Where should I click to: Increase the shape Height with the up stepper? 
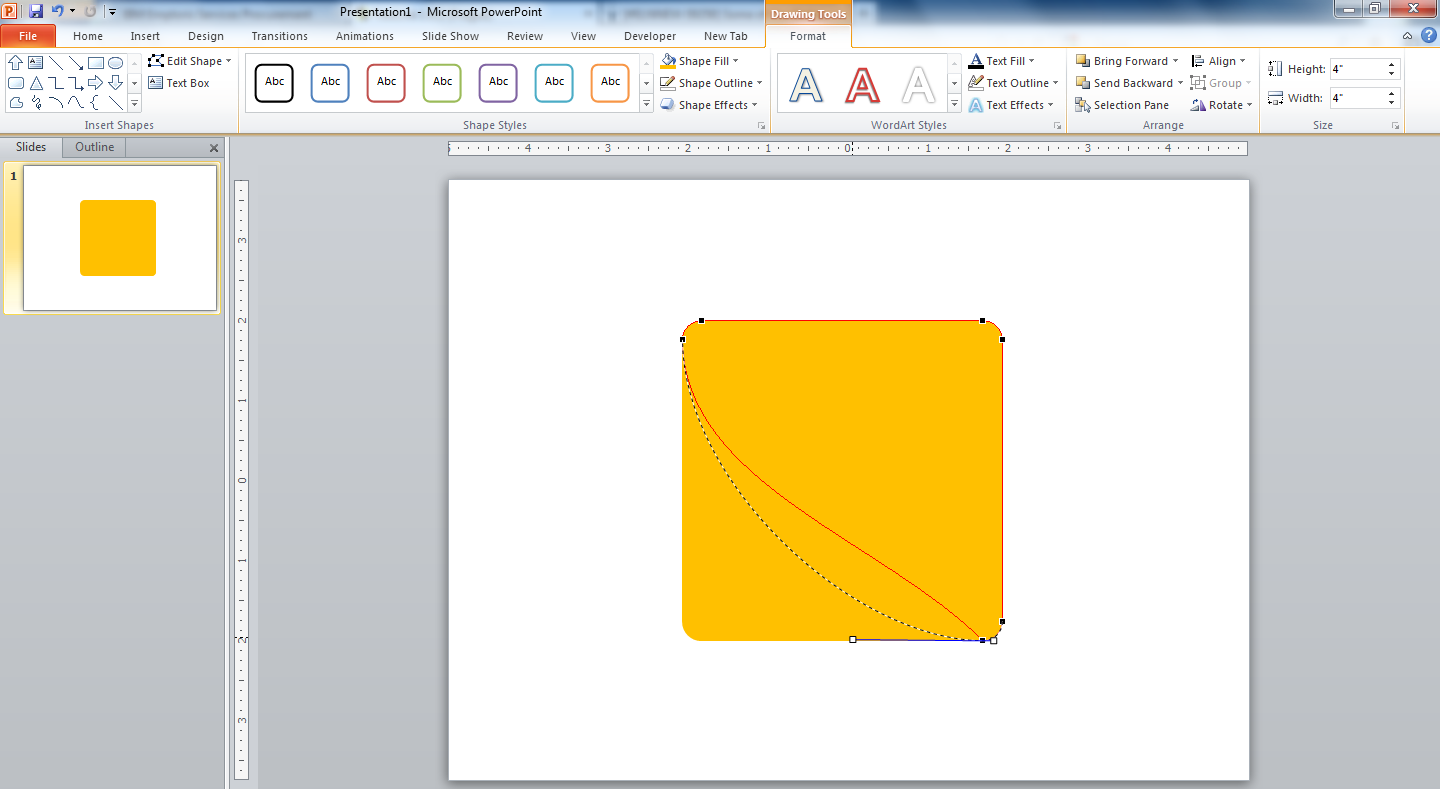pos(1392,65)
